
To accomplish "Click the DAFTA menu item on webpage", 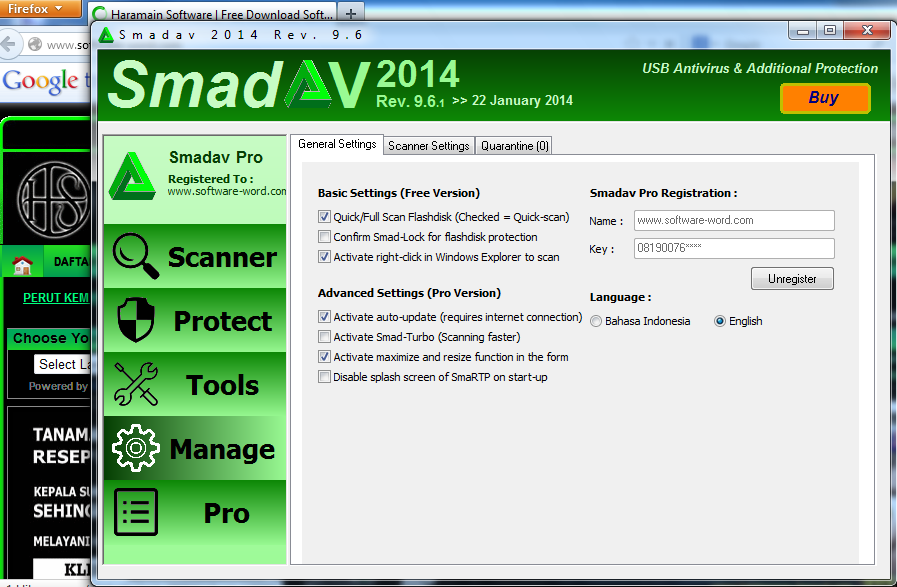I will click(x=70, y=262).
